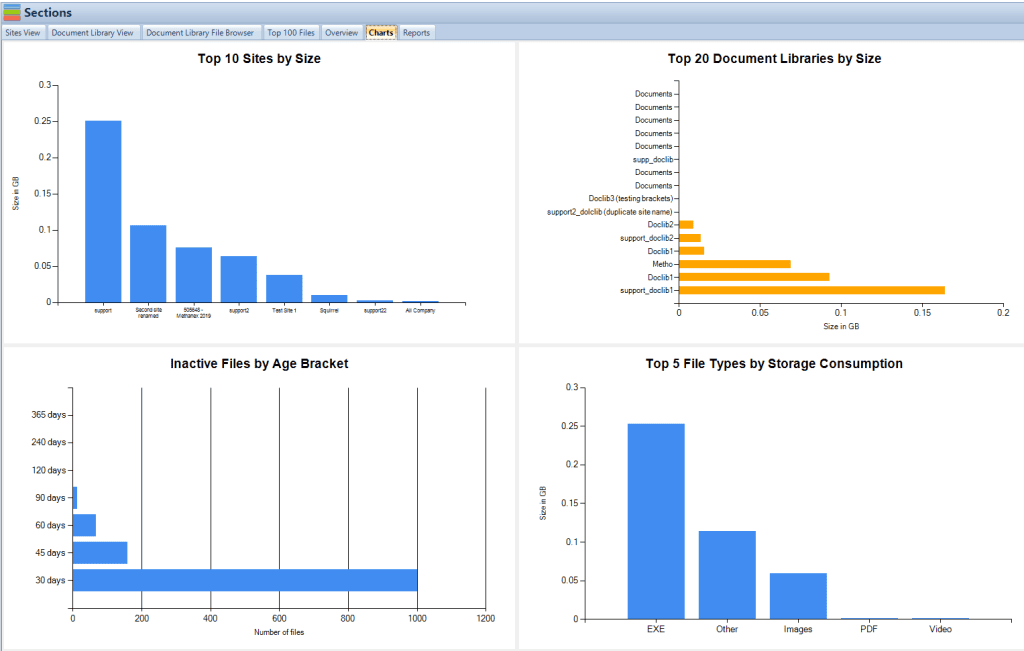Click the Sections app icon
Screen dimensions: 1024x651
(x=12, y=12)
